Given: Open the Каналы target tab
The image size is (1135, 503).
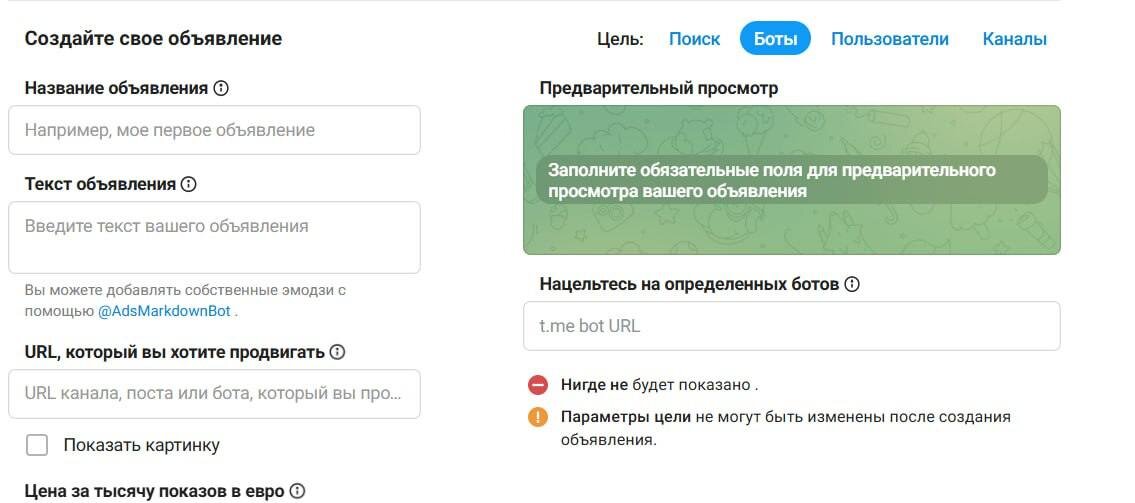Looking at the screenshot, I should pos(1014,39).
